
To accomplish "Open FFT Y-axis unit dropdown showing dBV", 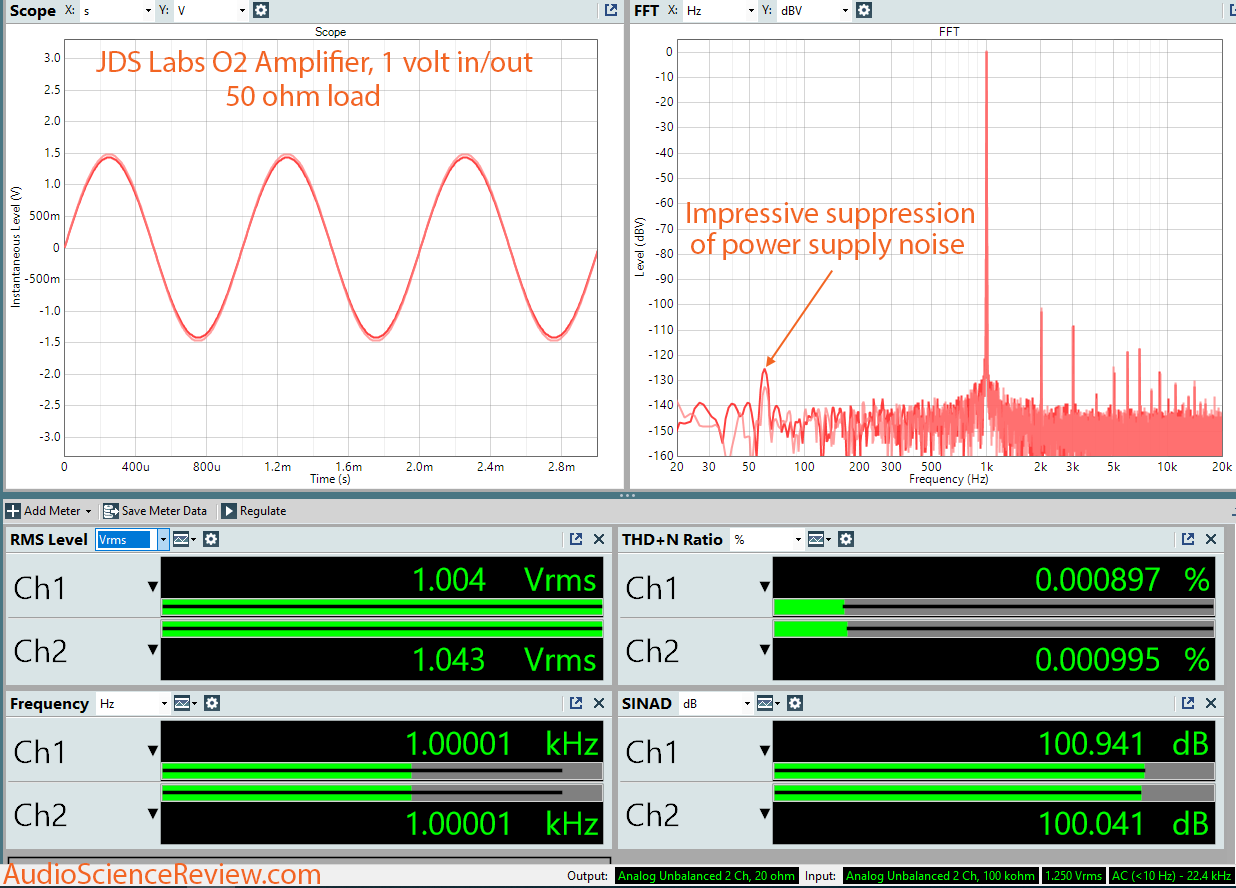I will pos(814,10).
